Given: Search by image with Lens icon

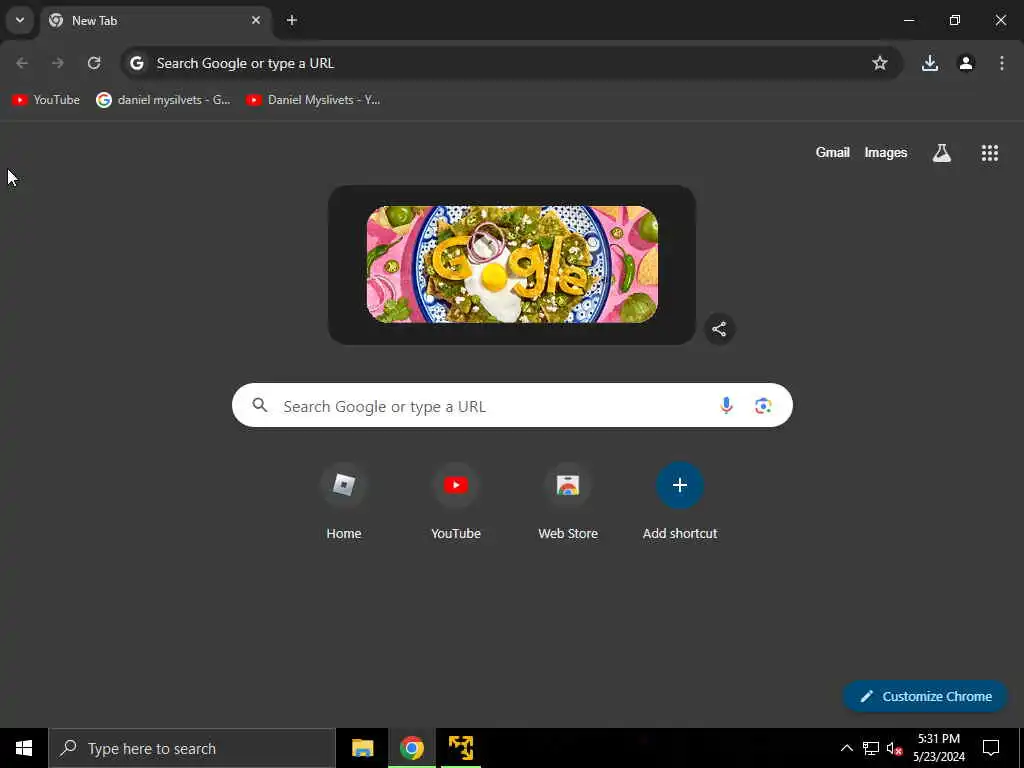Looking at the screenshot, I should pos(763,406).
